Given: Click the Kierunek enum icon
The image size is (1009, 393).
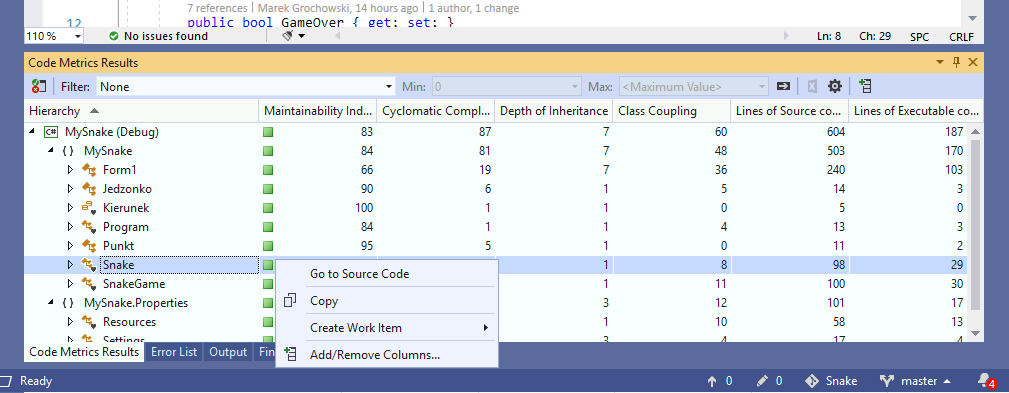Looking at the screenshot, I should click(89, 208).
